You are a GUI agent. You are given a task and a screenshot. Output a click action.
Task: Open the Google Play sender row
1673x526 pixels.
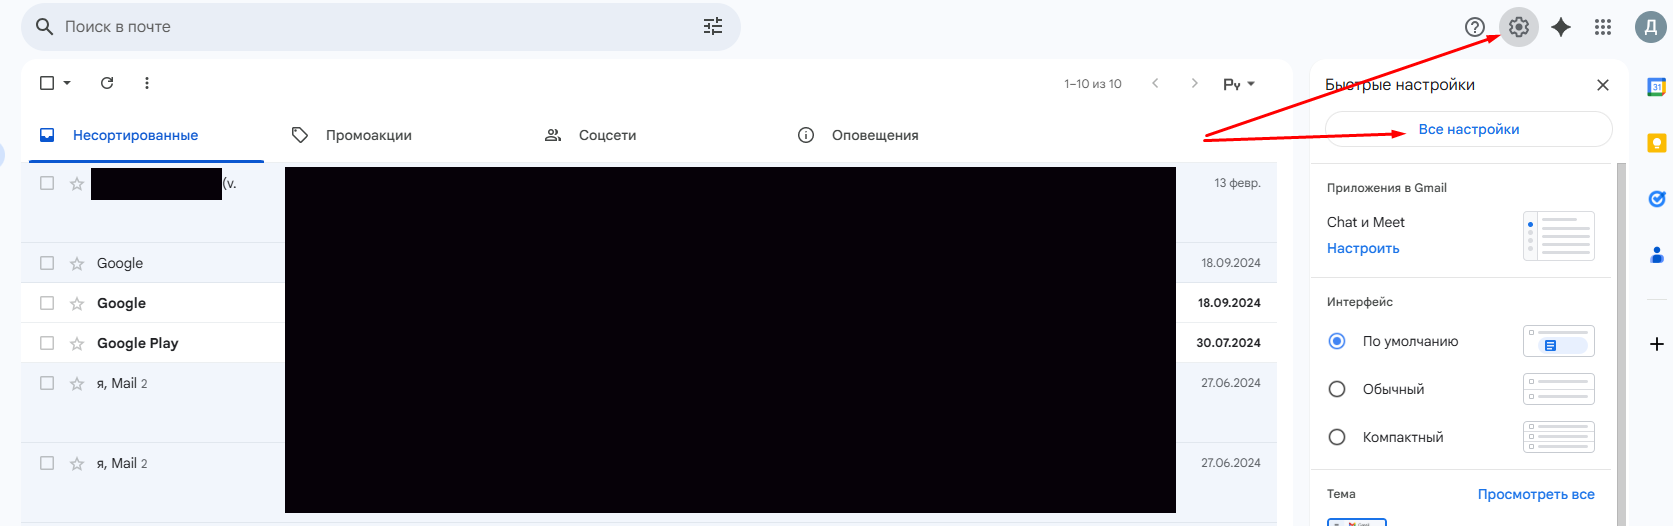[137, 343]
